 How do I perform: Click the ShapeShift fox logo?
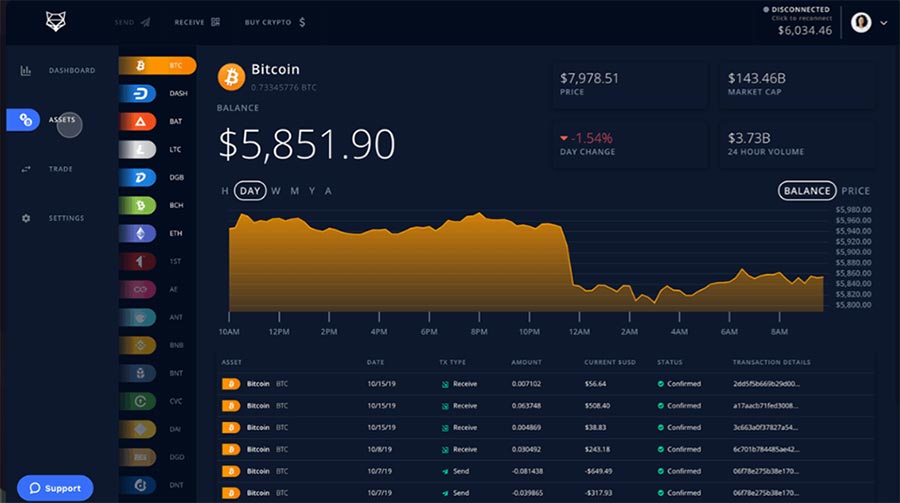click(x=56, y=22)
